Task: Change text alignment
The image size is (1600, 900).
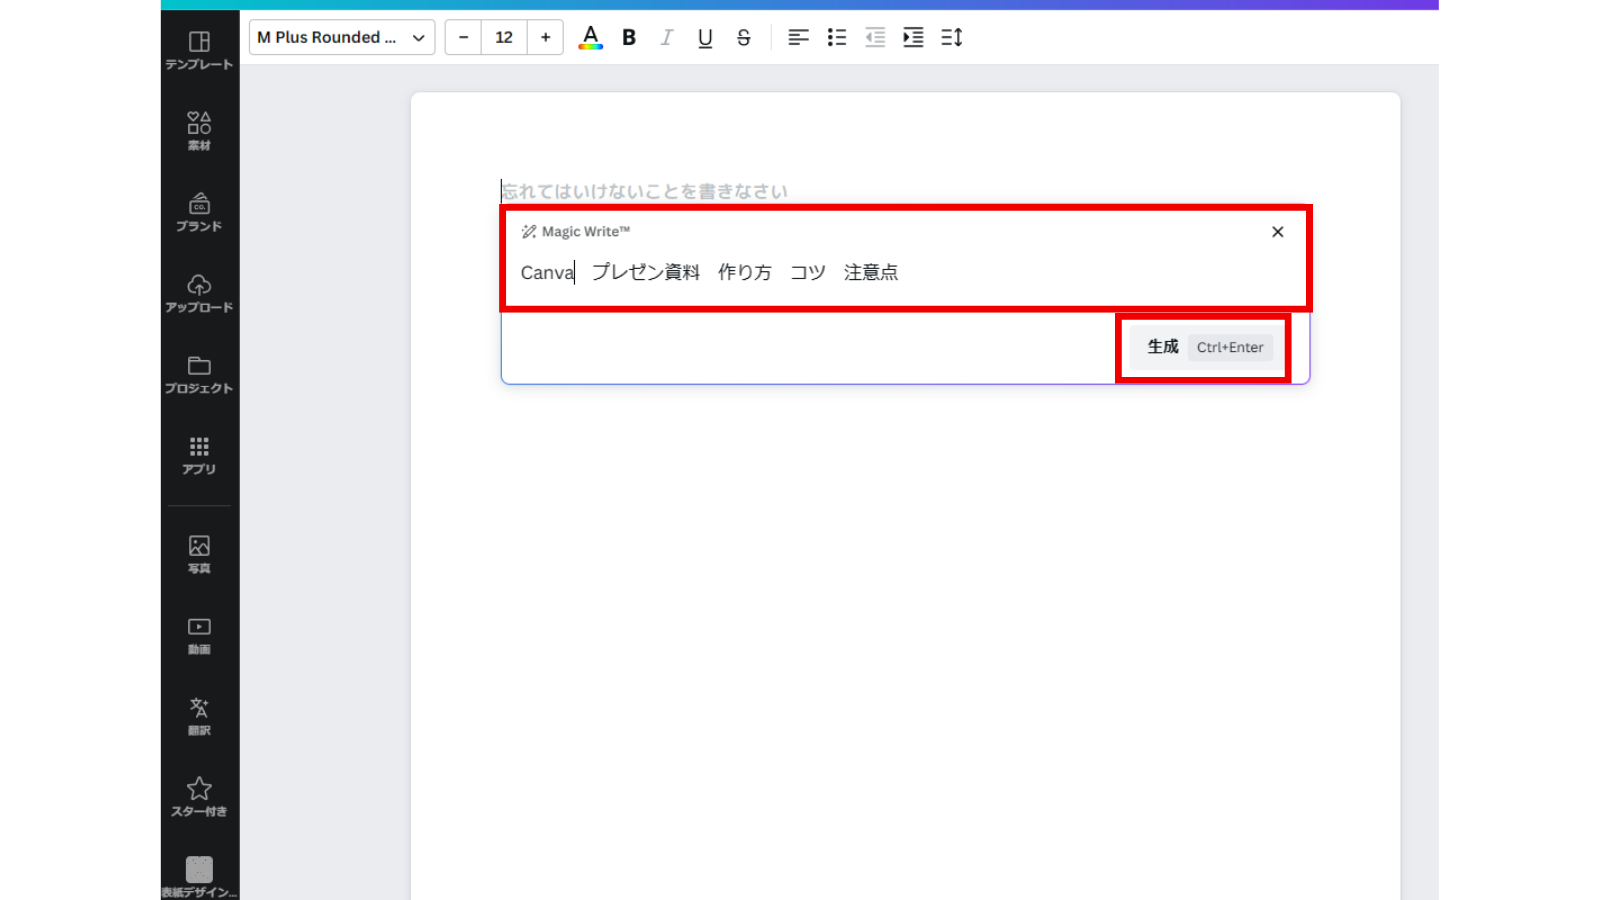Action: [798, 37]
